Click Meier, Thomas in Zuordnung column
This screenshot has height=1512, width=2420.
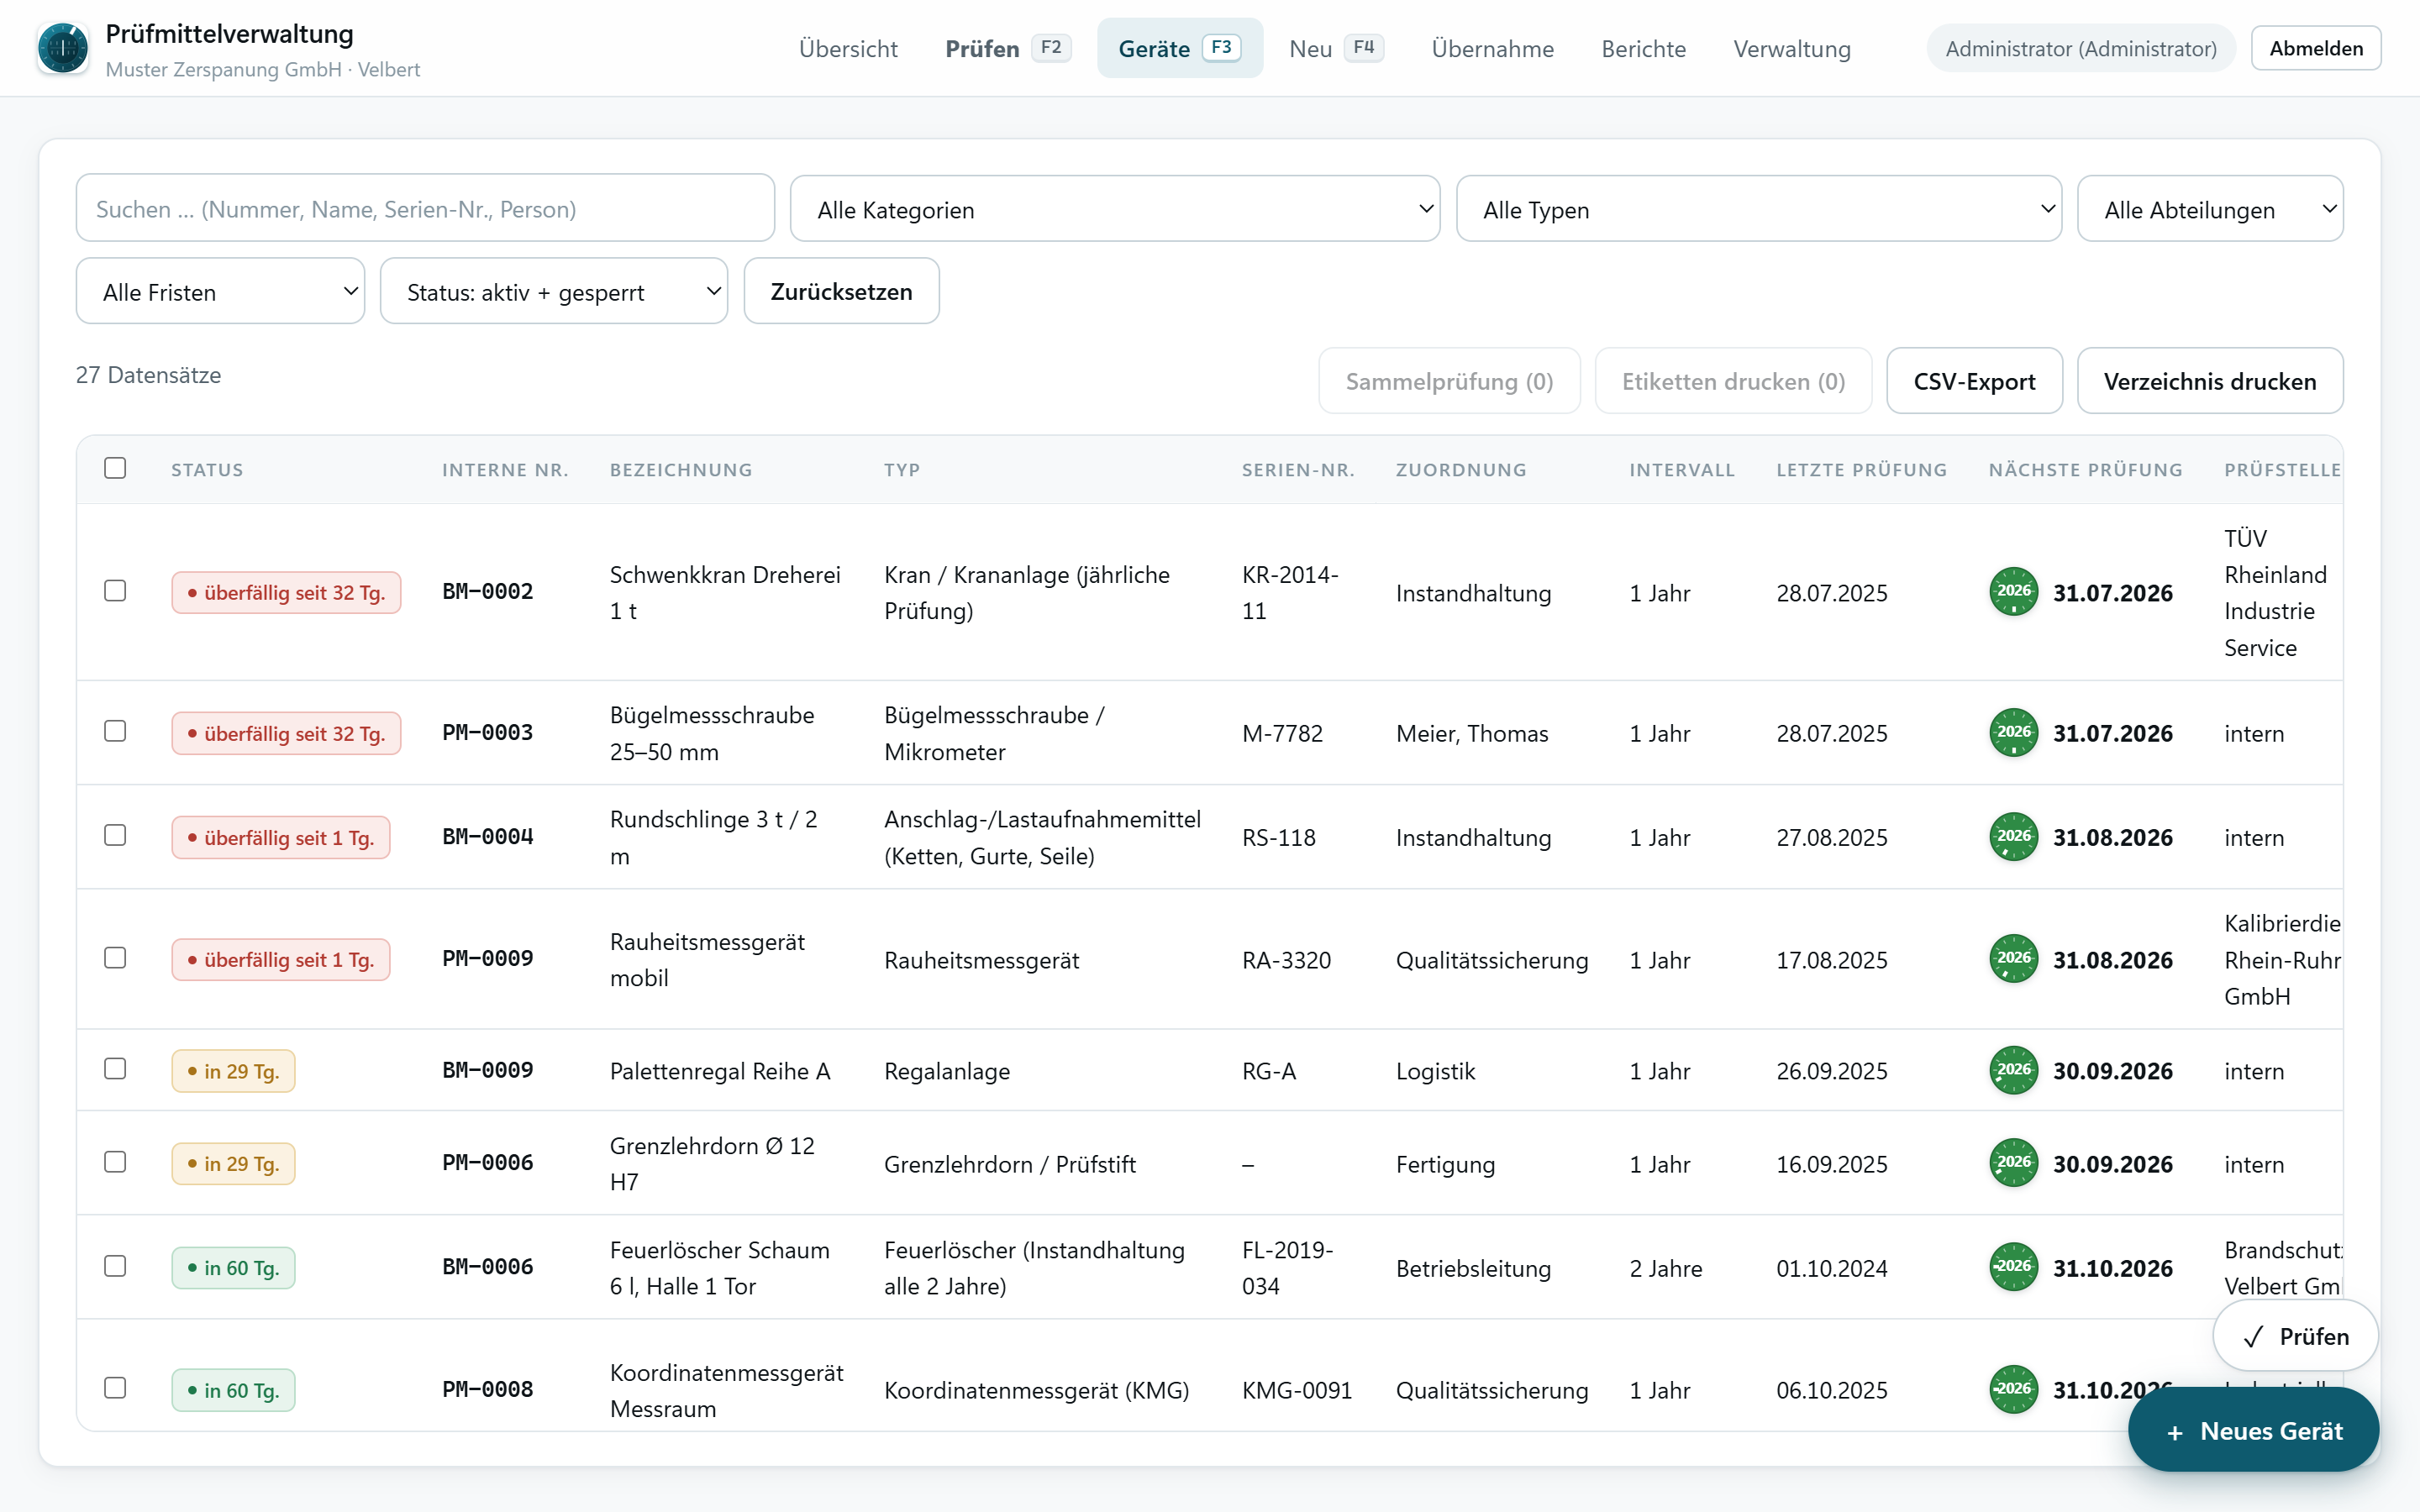[x=1472, y=733]
